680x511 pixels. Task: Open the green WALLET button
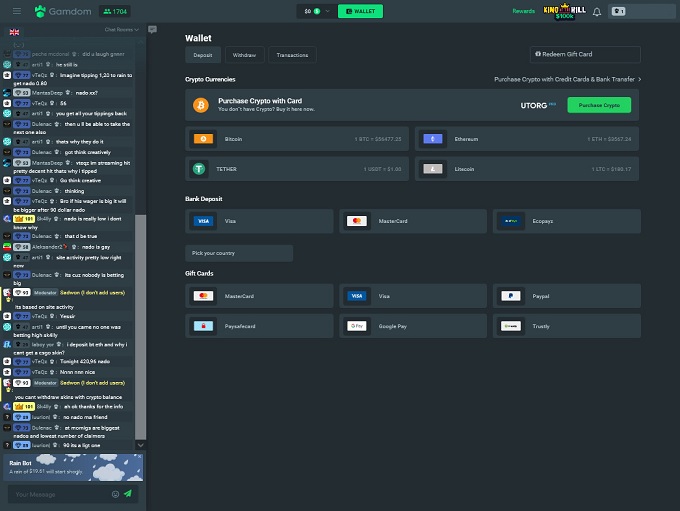tap(360, 11)
